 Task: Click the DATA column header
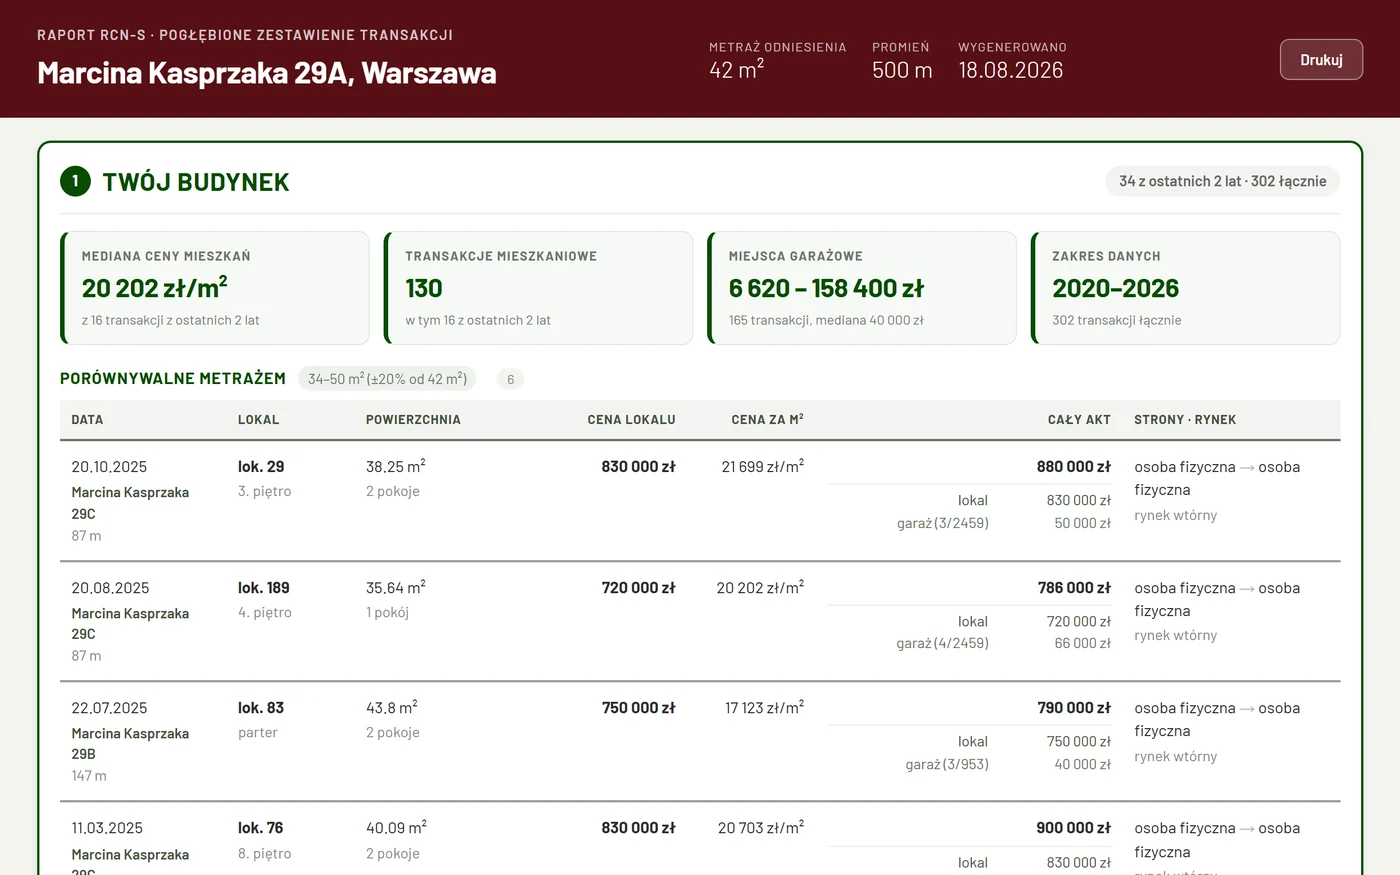coord(87,420)
